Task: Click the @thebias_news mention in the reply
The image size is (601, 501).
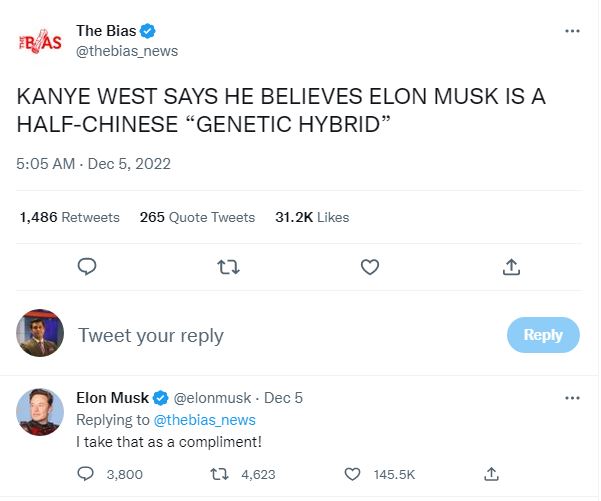Action: point(206,420)
